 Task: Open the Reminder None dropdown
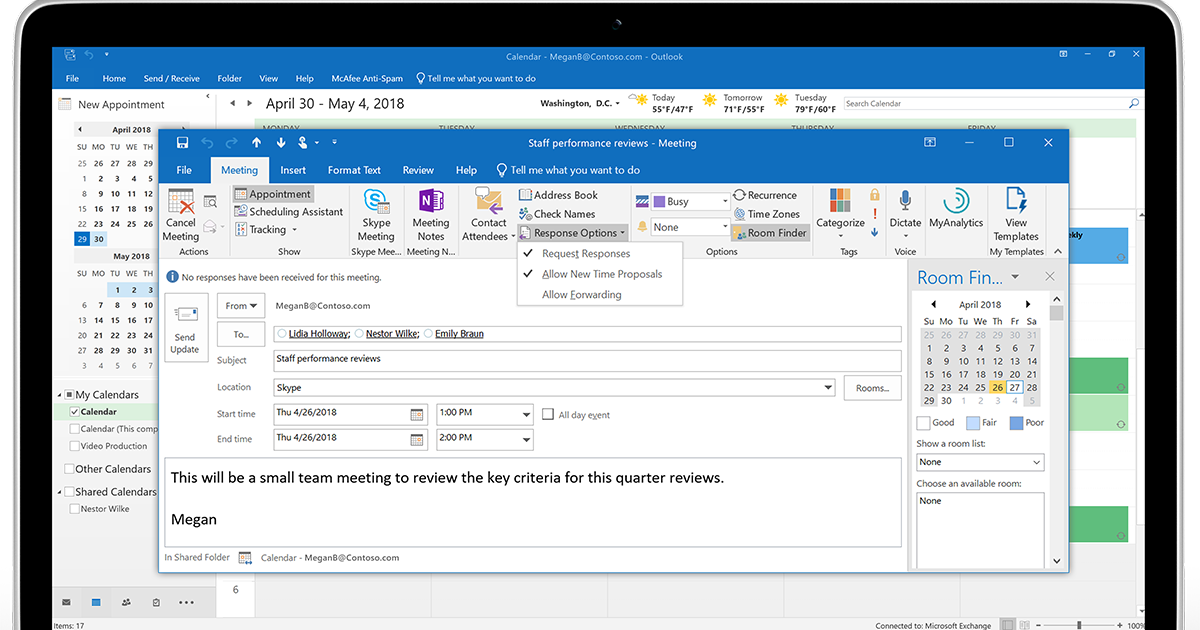tap(725, 227)
